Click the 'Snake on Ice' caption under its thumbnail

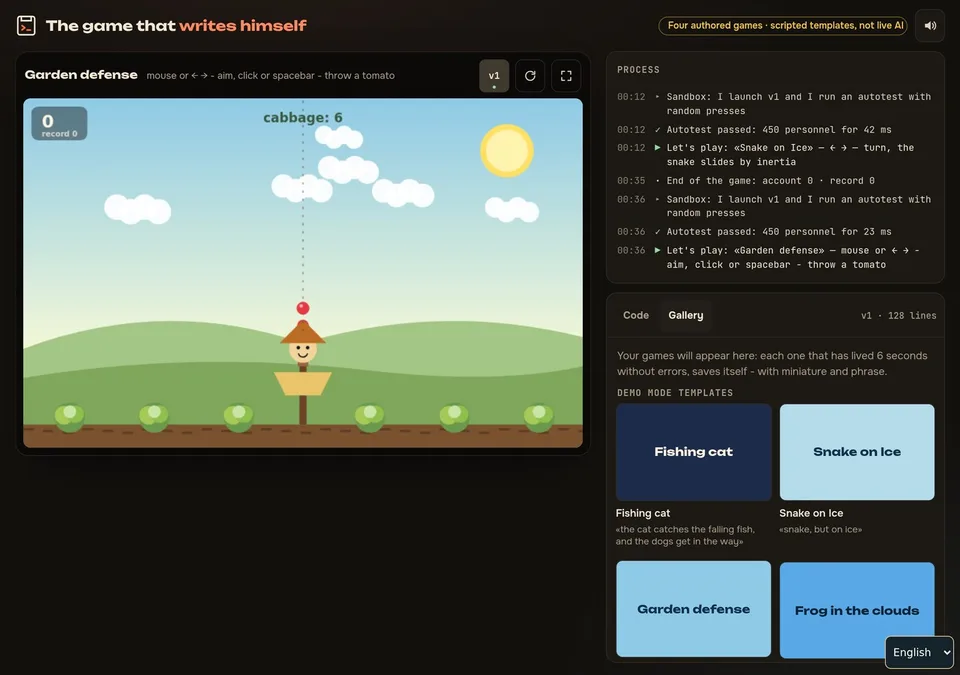[811, 513]
